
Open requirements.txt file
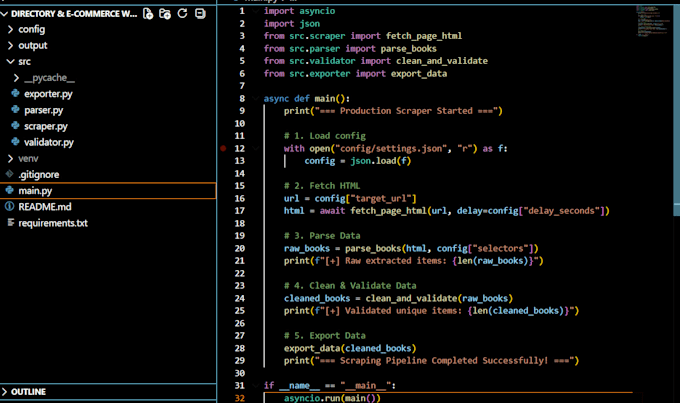click(x=53, y=223)
